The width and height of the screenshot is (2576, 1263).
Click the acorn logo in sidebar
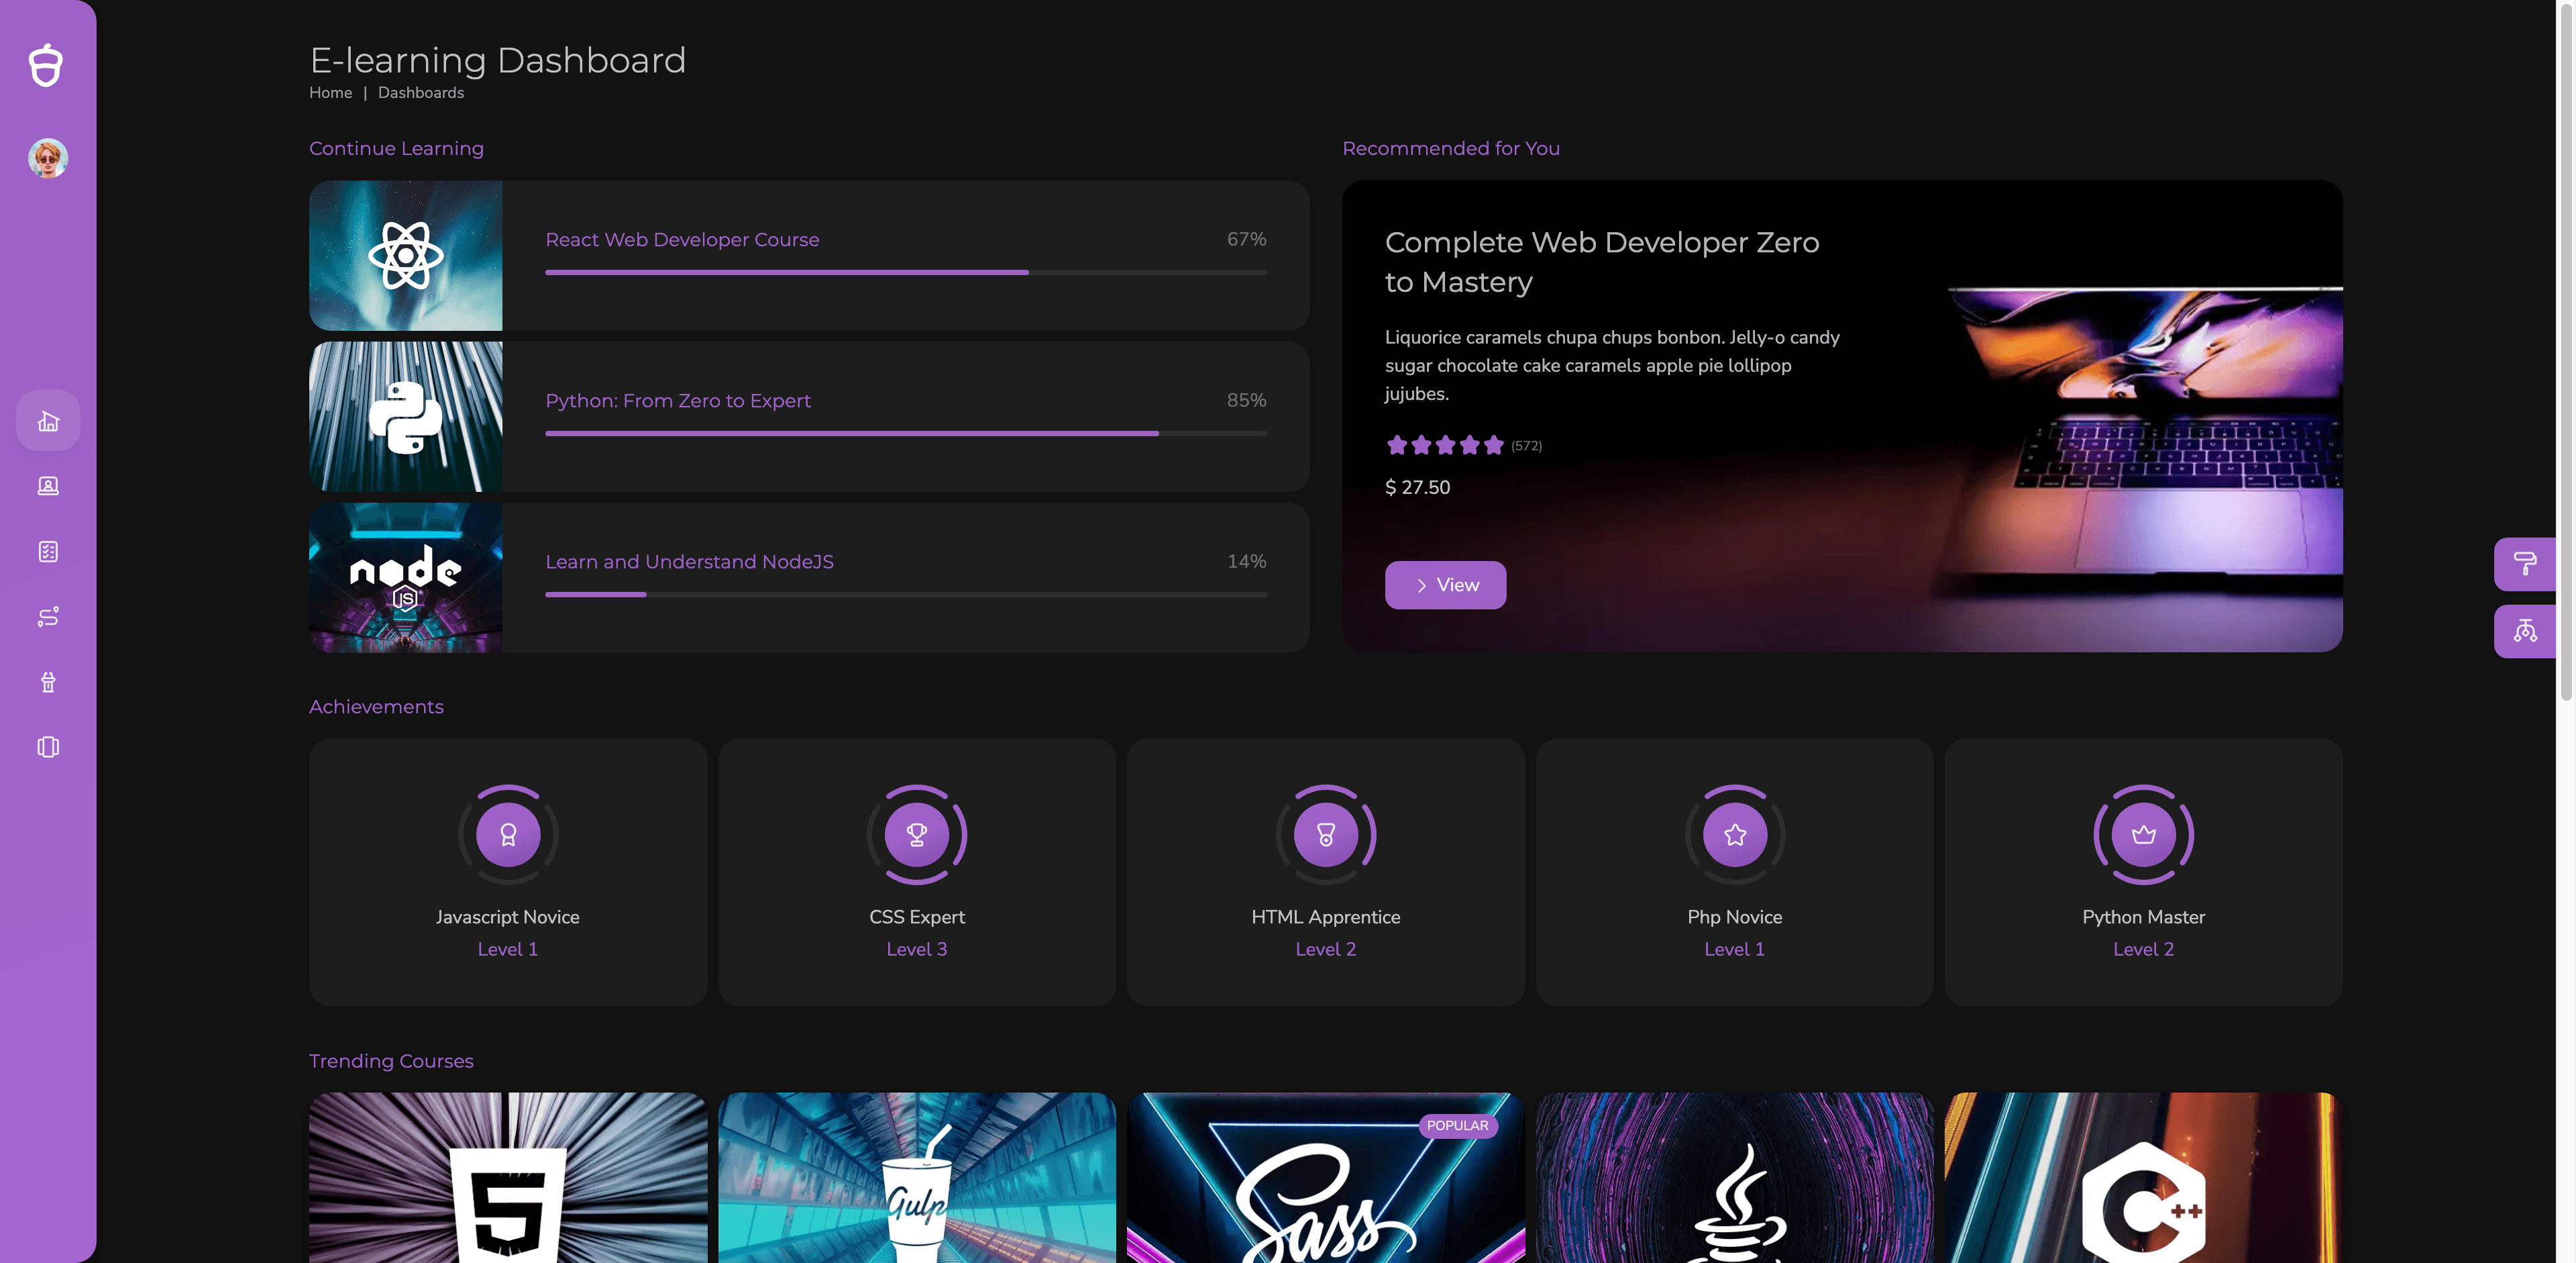point(46,66)
